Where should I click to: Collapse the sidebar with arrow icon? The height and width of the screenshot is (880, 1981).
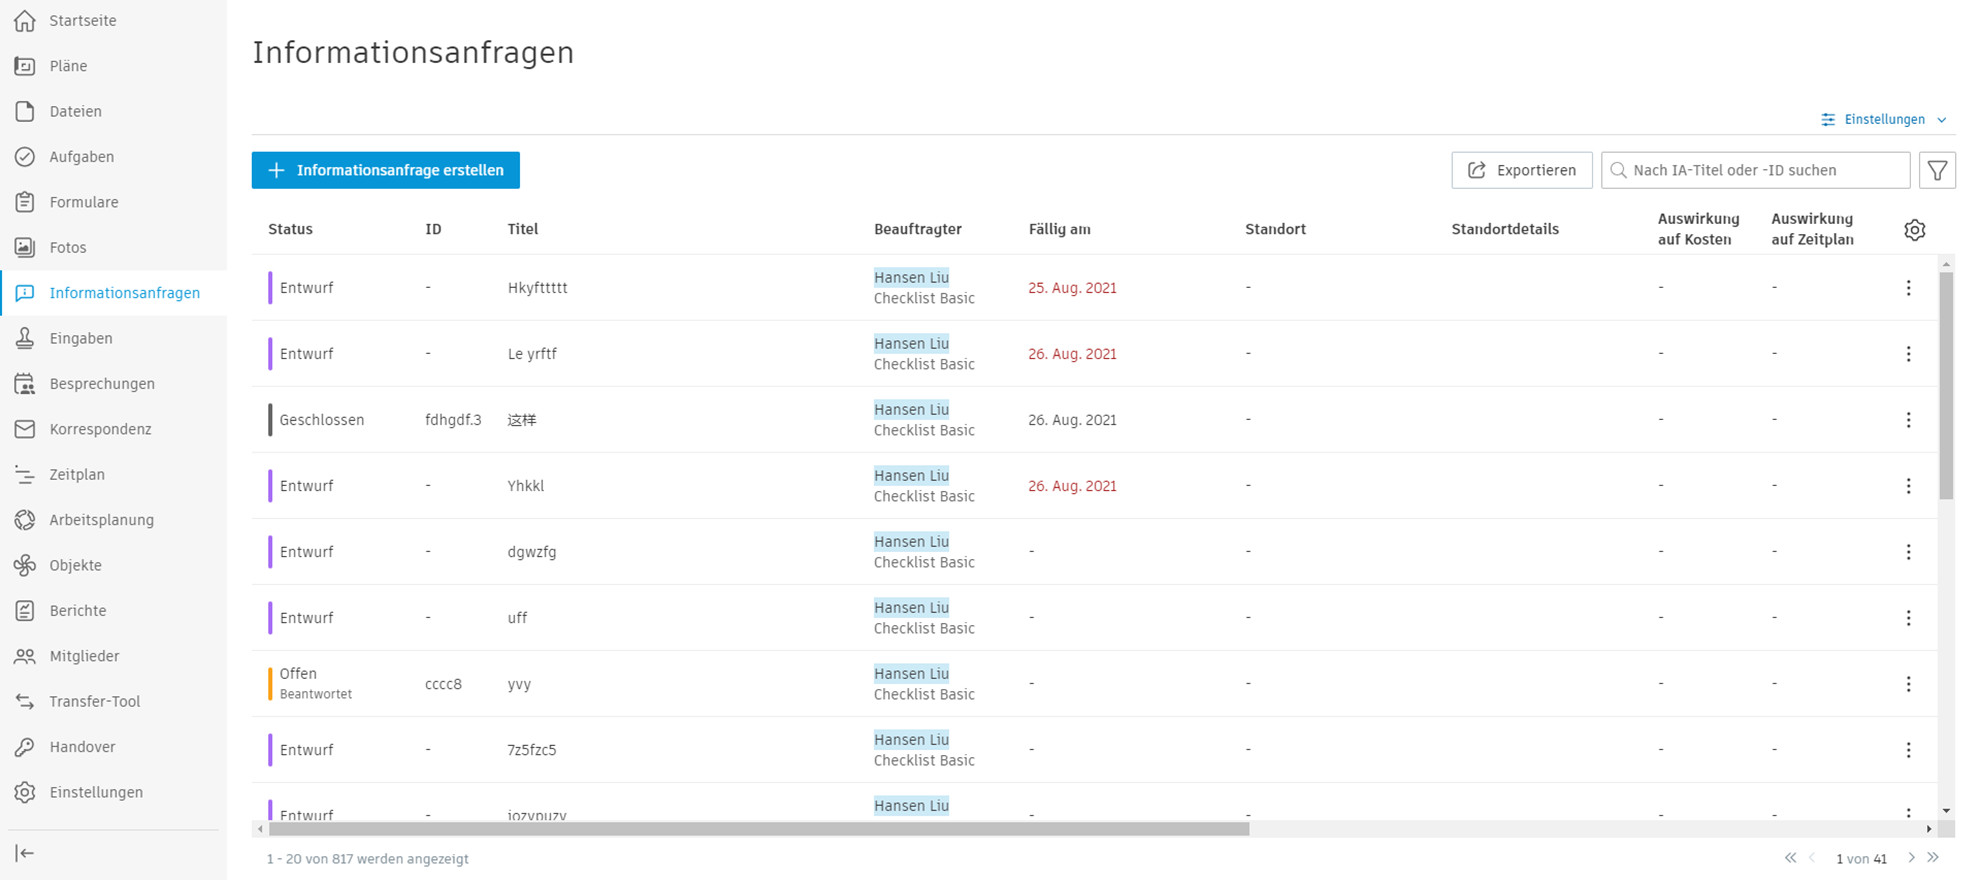click(x=25, y=853)
